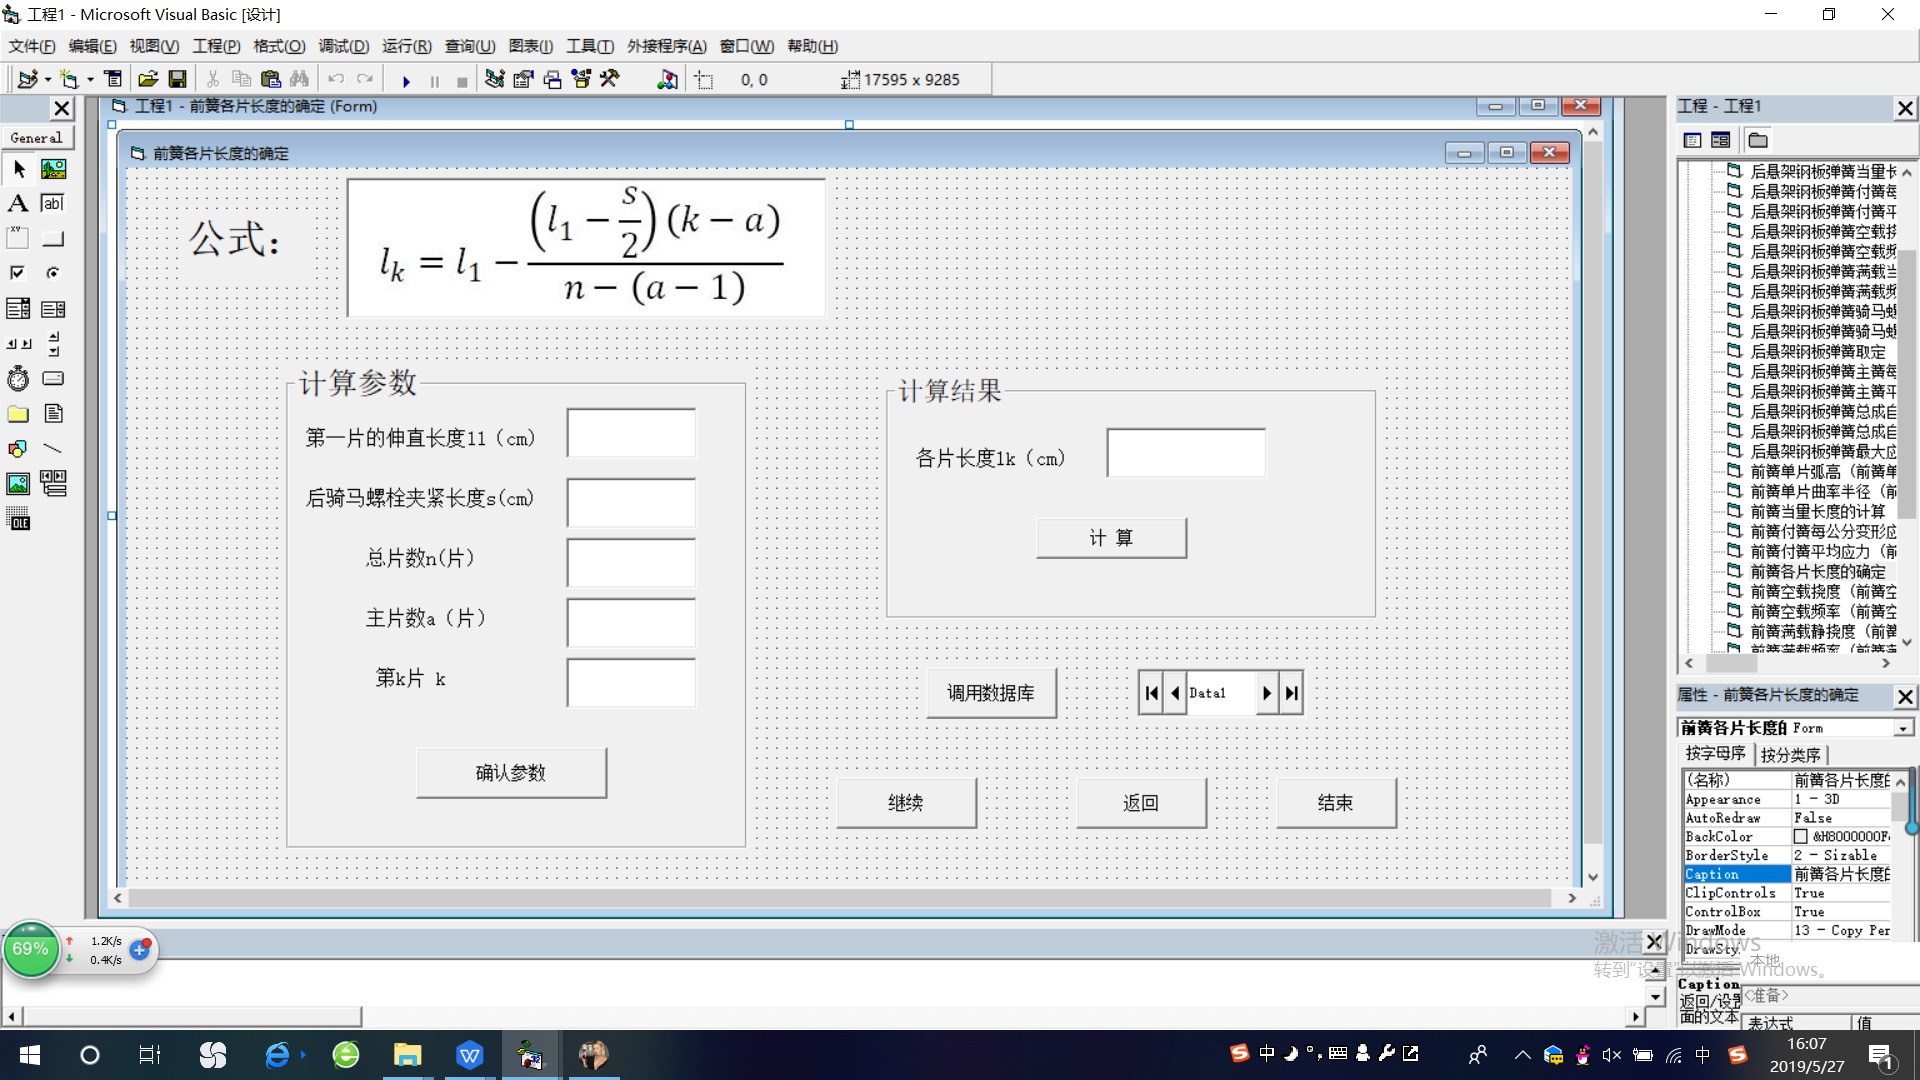Open the Project Explorer toolbar icon
Screen dimensions: 1920x1080
[494, 80]
